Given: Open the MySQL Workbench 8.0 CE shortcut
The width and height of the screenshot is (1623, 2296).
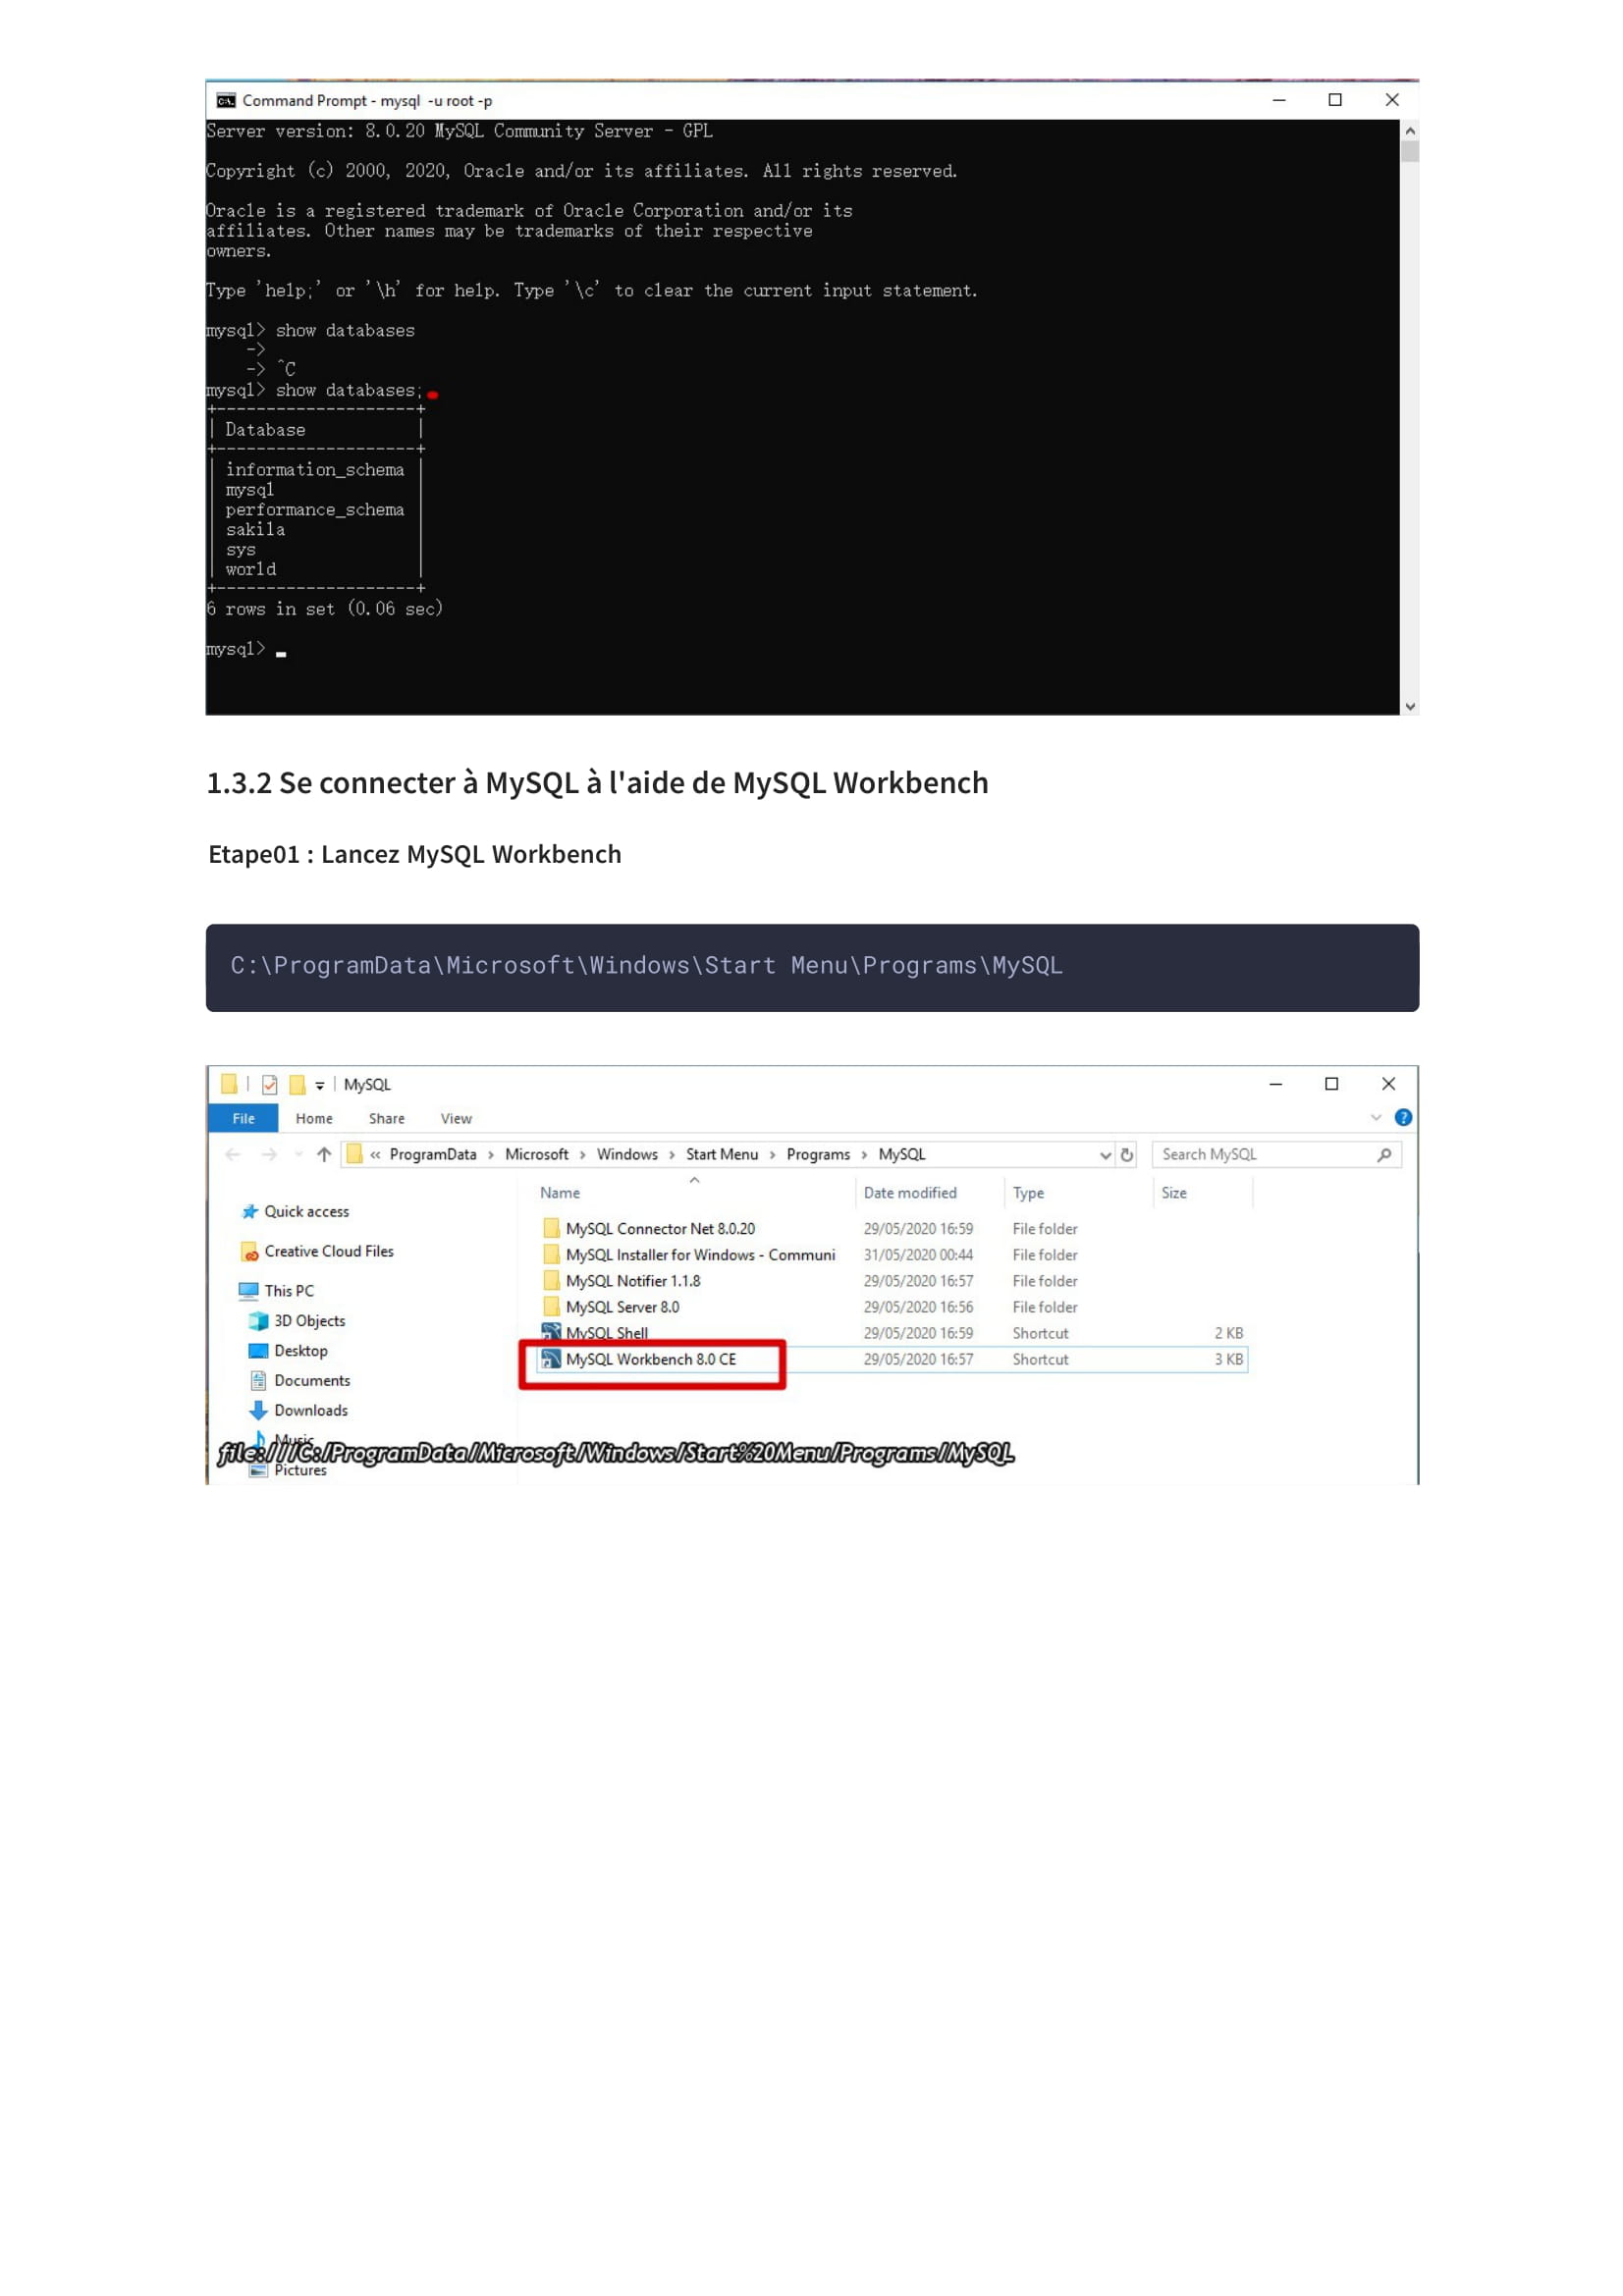Looking at the screenshot, I should tap(650, 1359).
